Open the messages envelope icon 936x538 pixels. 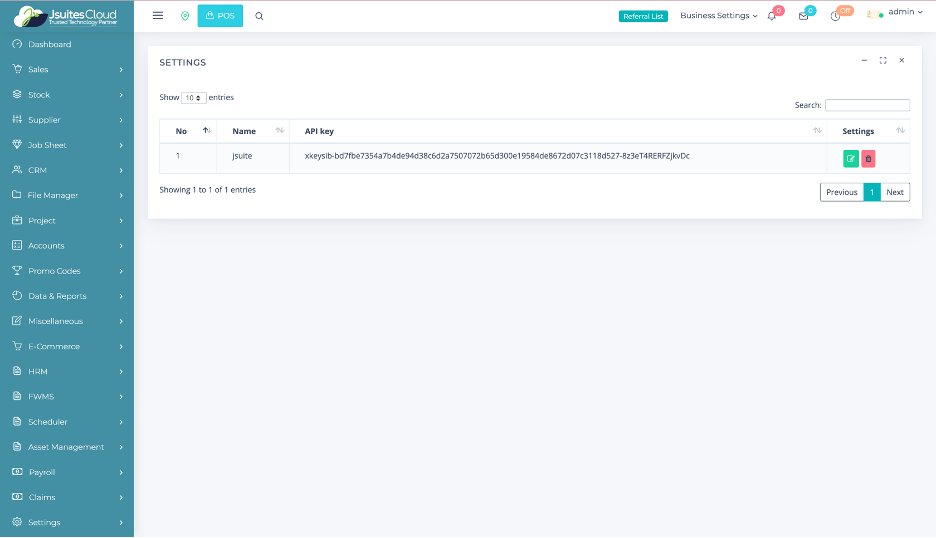point(803,16)
